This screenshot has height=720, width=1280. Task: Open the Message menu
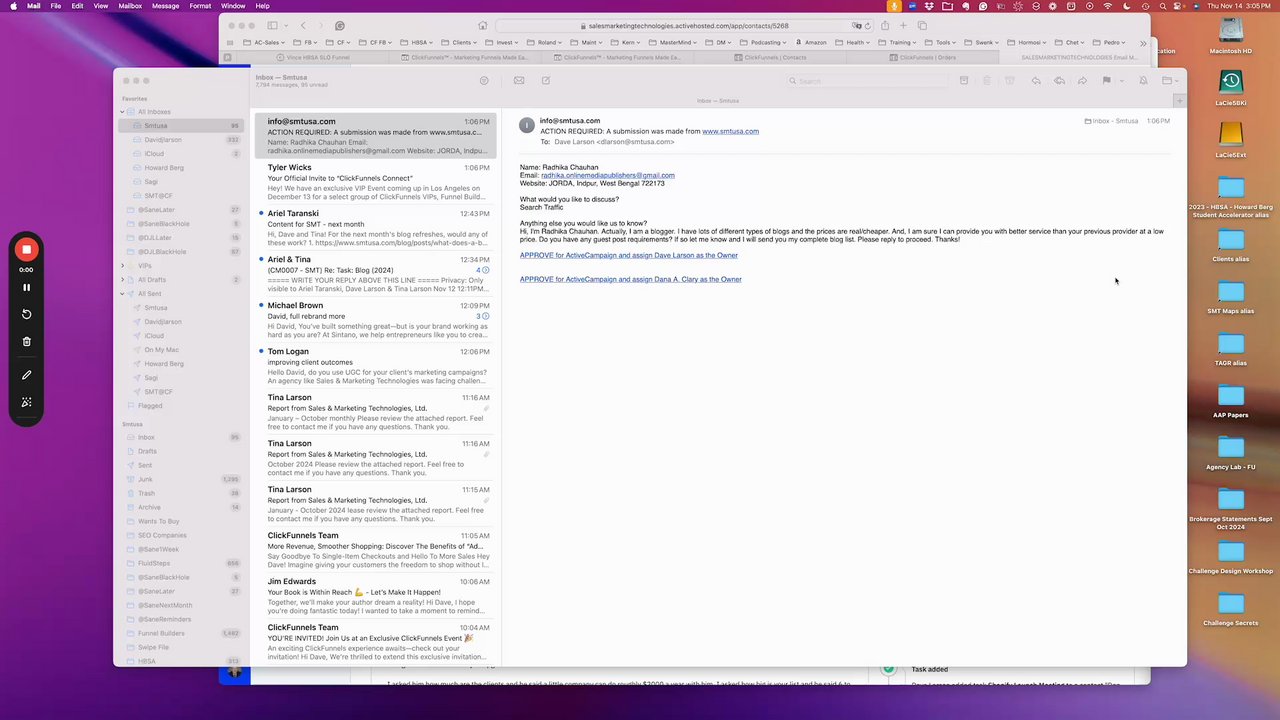point(165,6)
